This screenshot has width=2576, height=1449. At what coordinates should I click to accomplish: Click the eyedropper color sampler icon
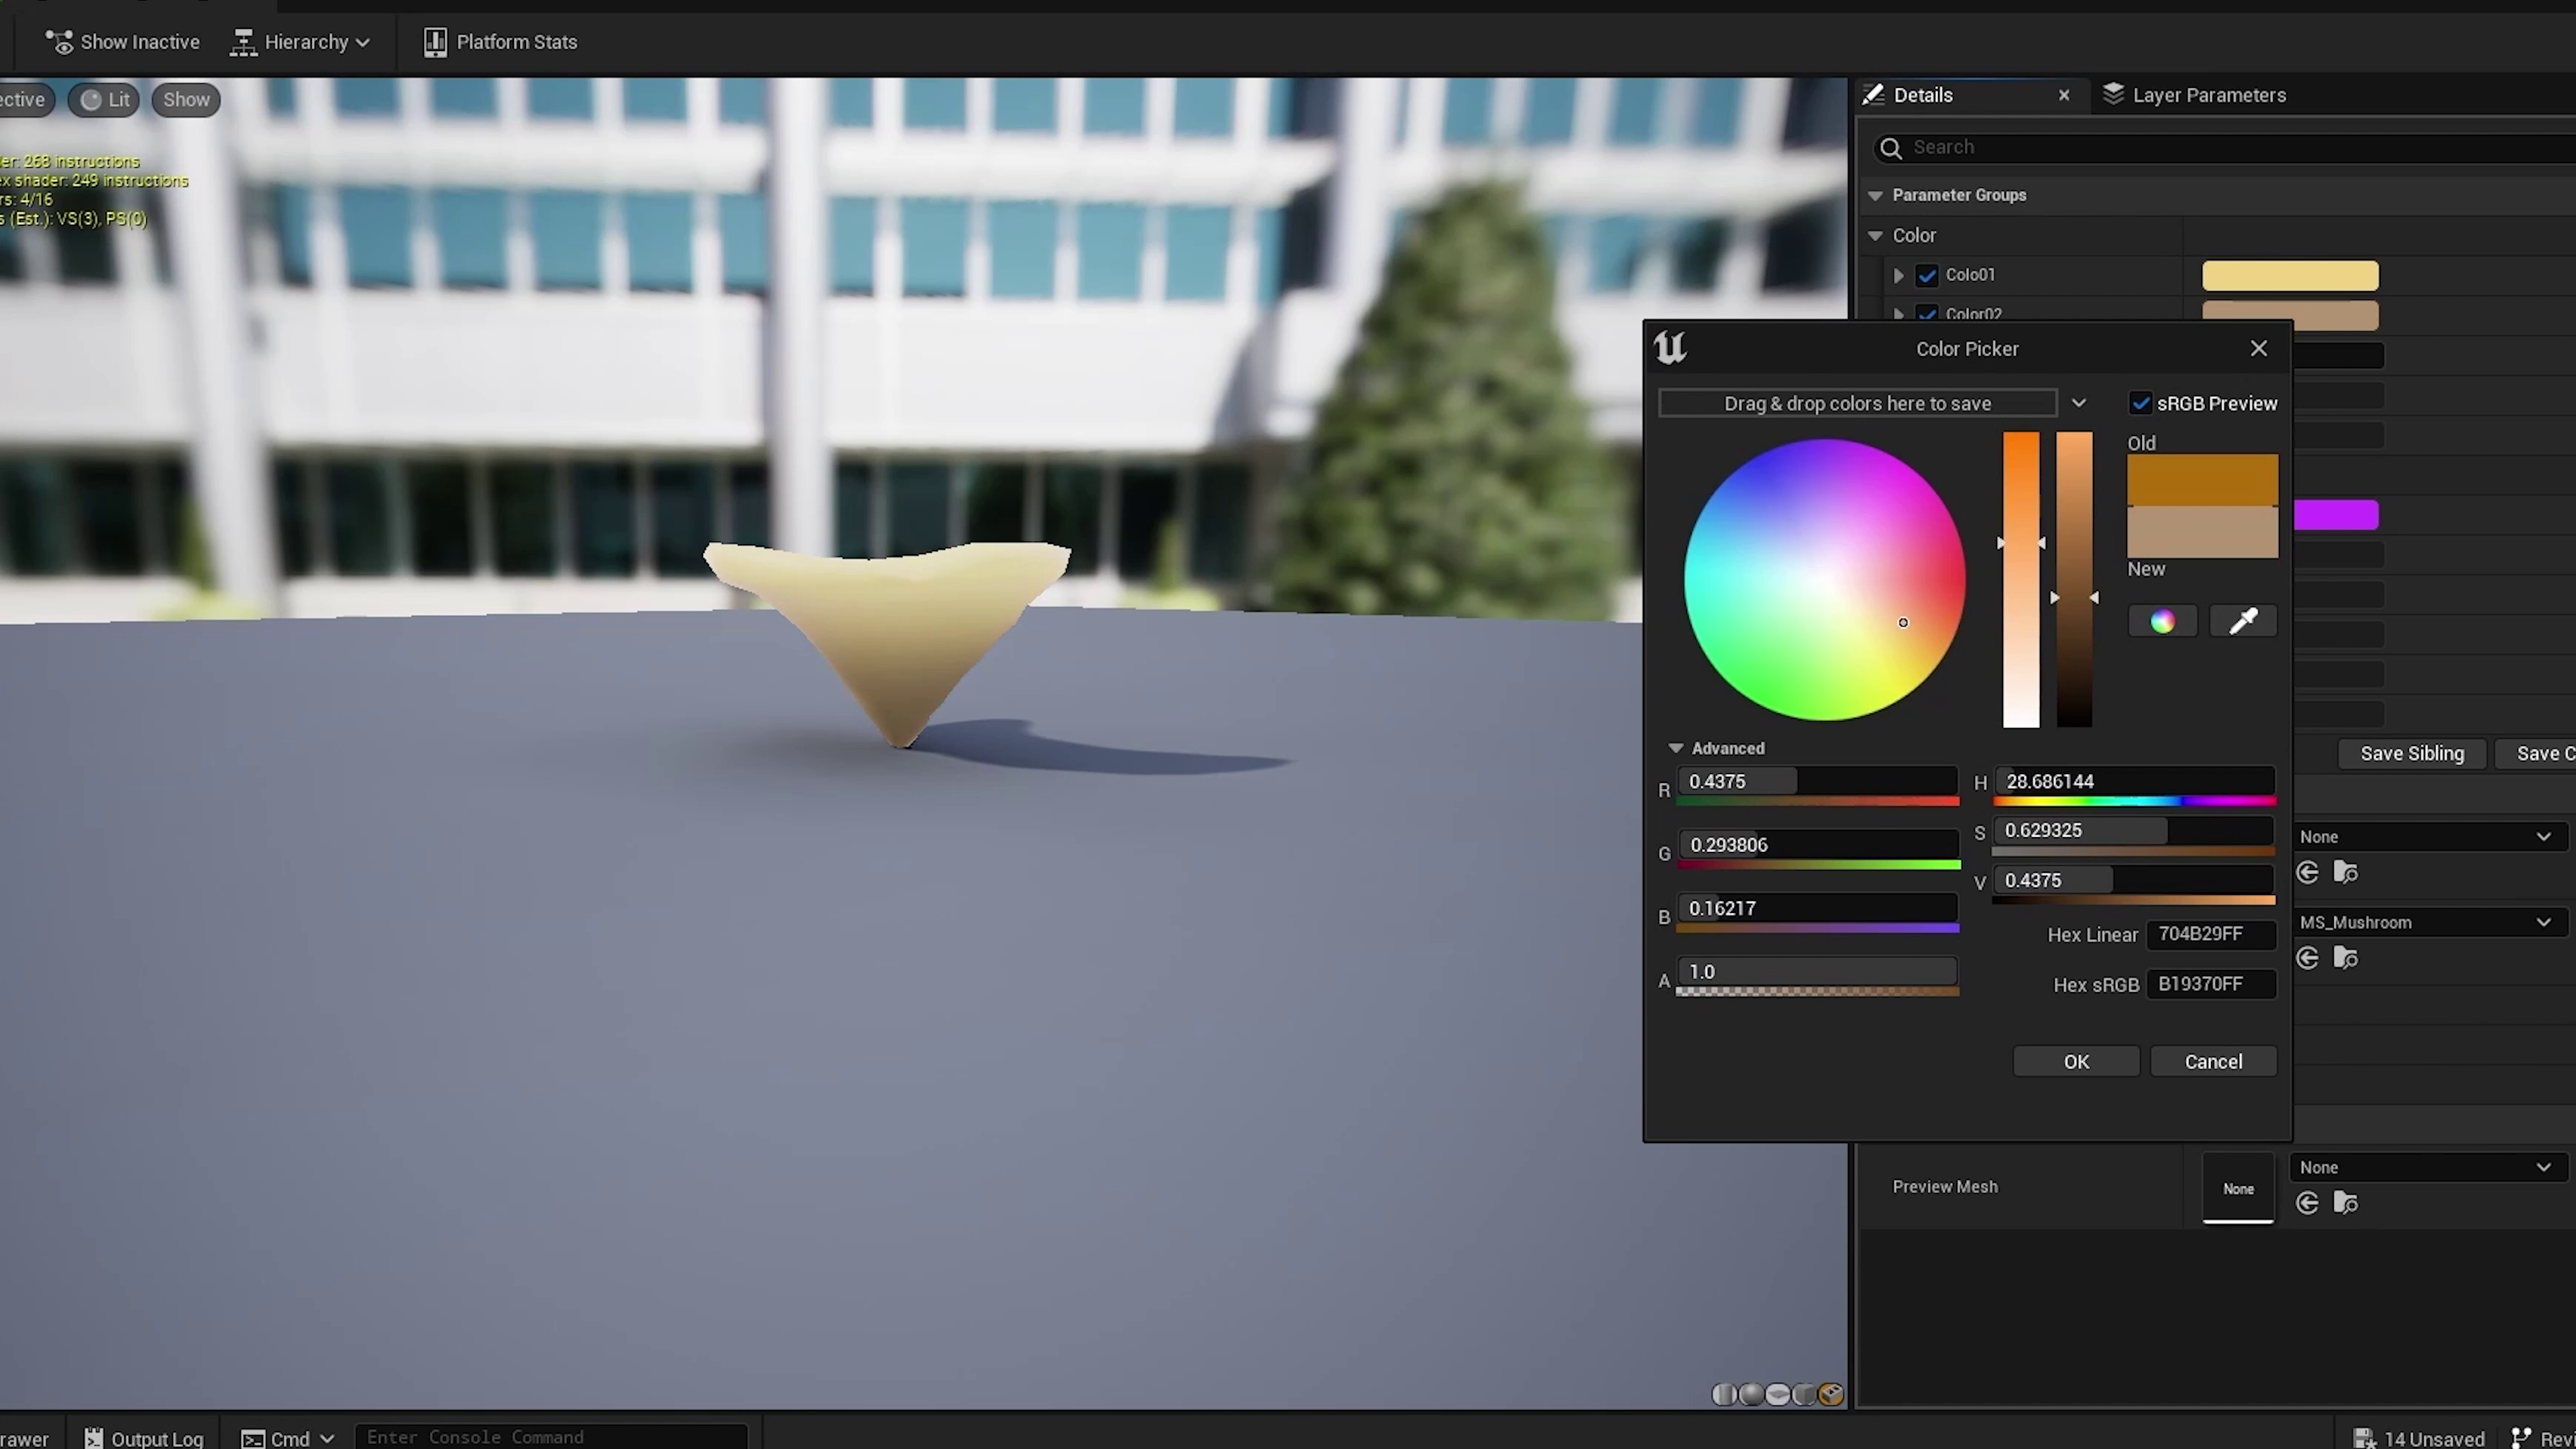[x=2243, y=622]
